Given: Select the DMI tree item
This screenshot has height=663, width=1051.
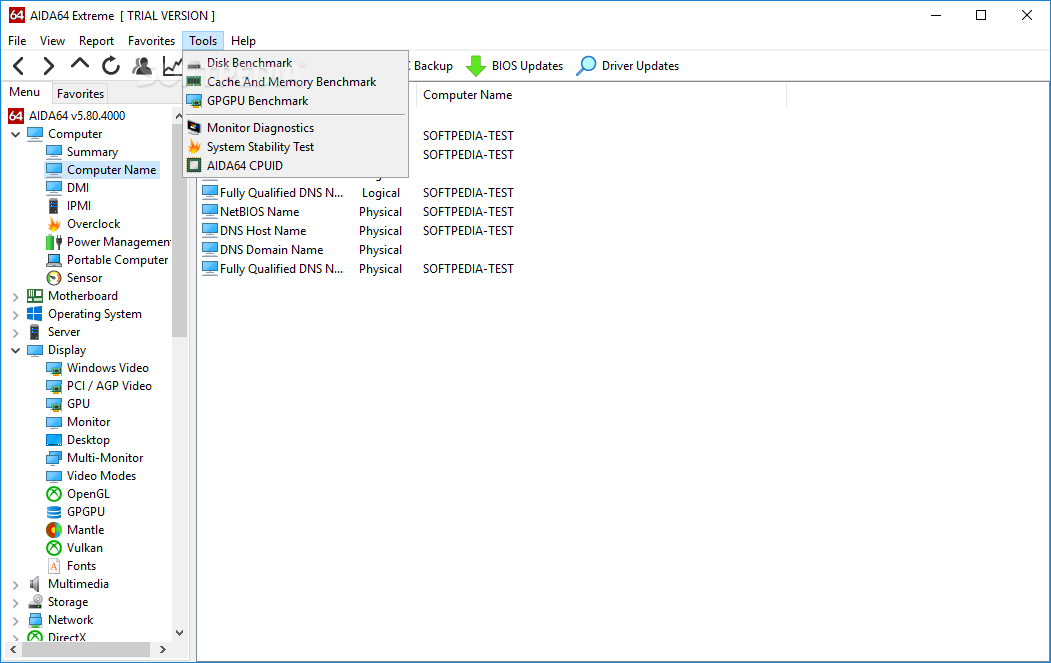Looking at the screenshot, I should tap(78, 188).
